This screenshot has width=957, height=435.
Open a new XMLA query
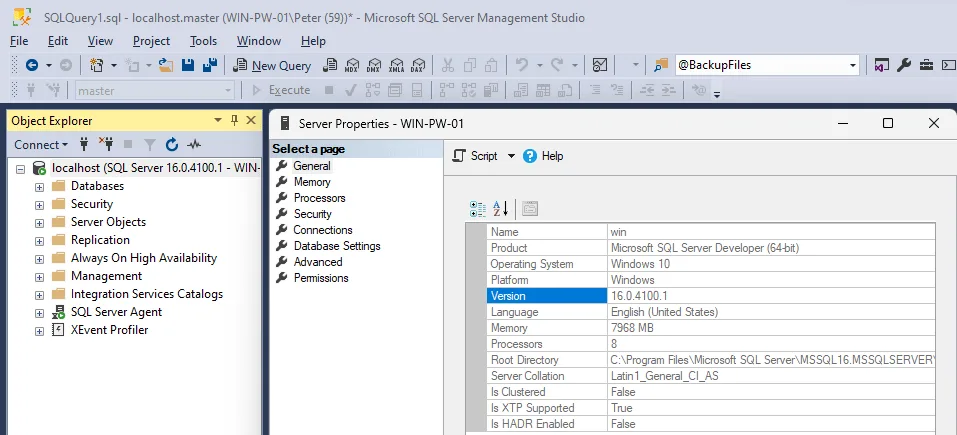(397, 65)
